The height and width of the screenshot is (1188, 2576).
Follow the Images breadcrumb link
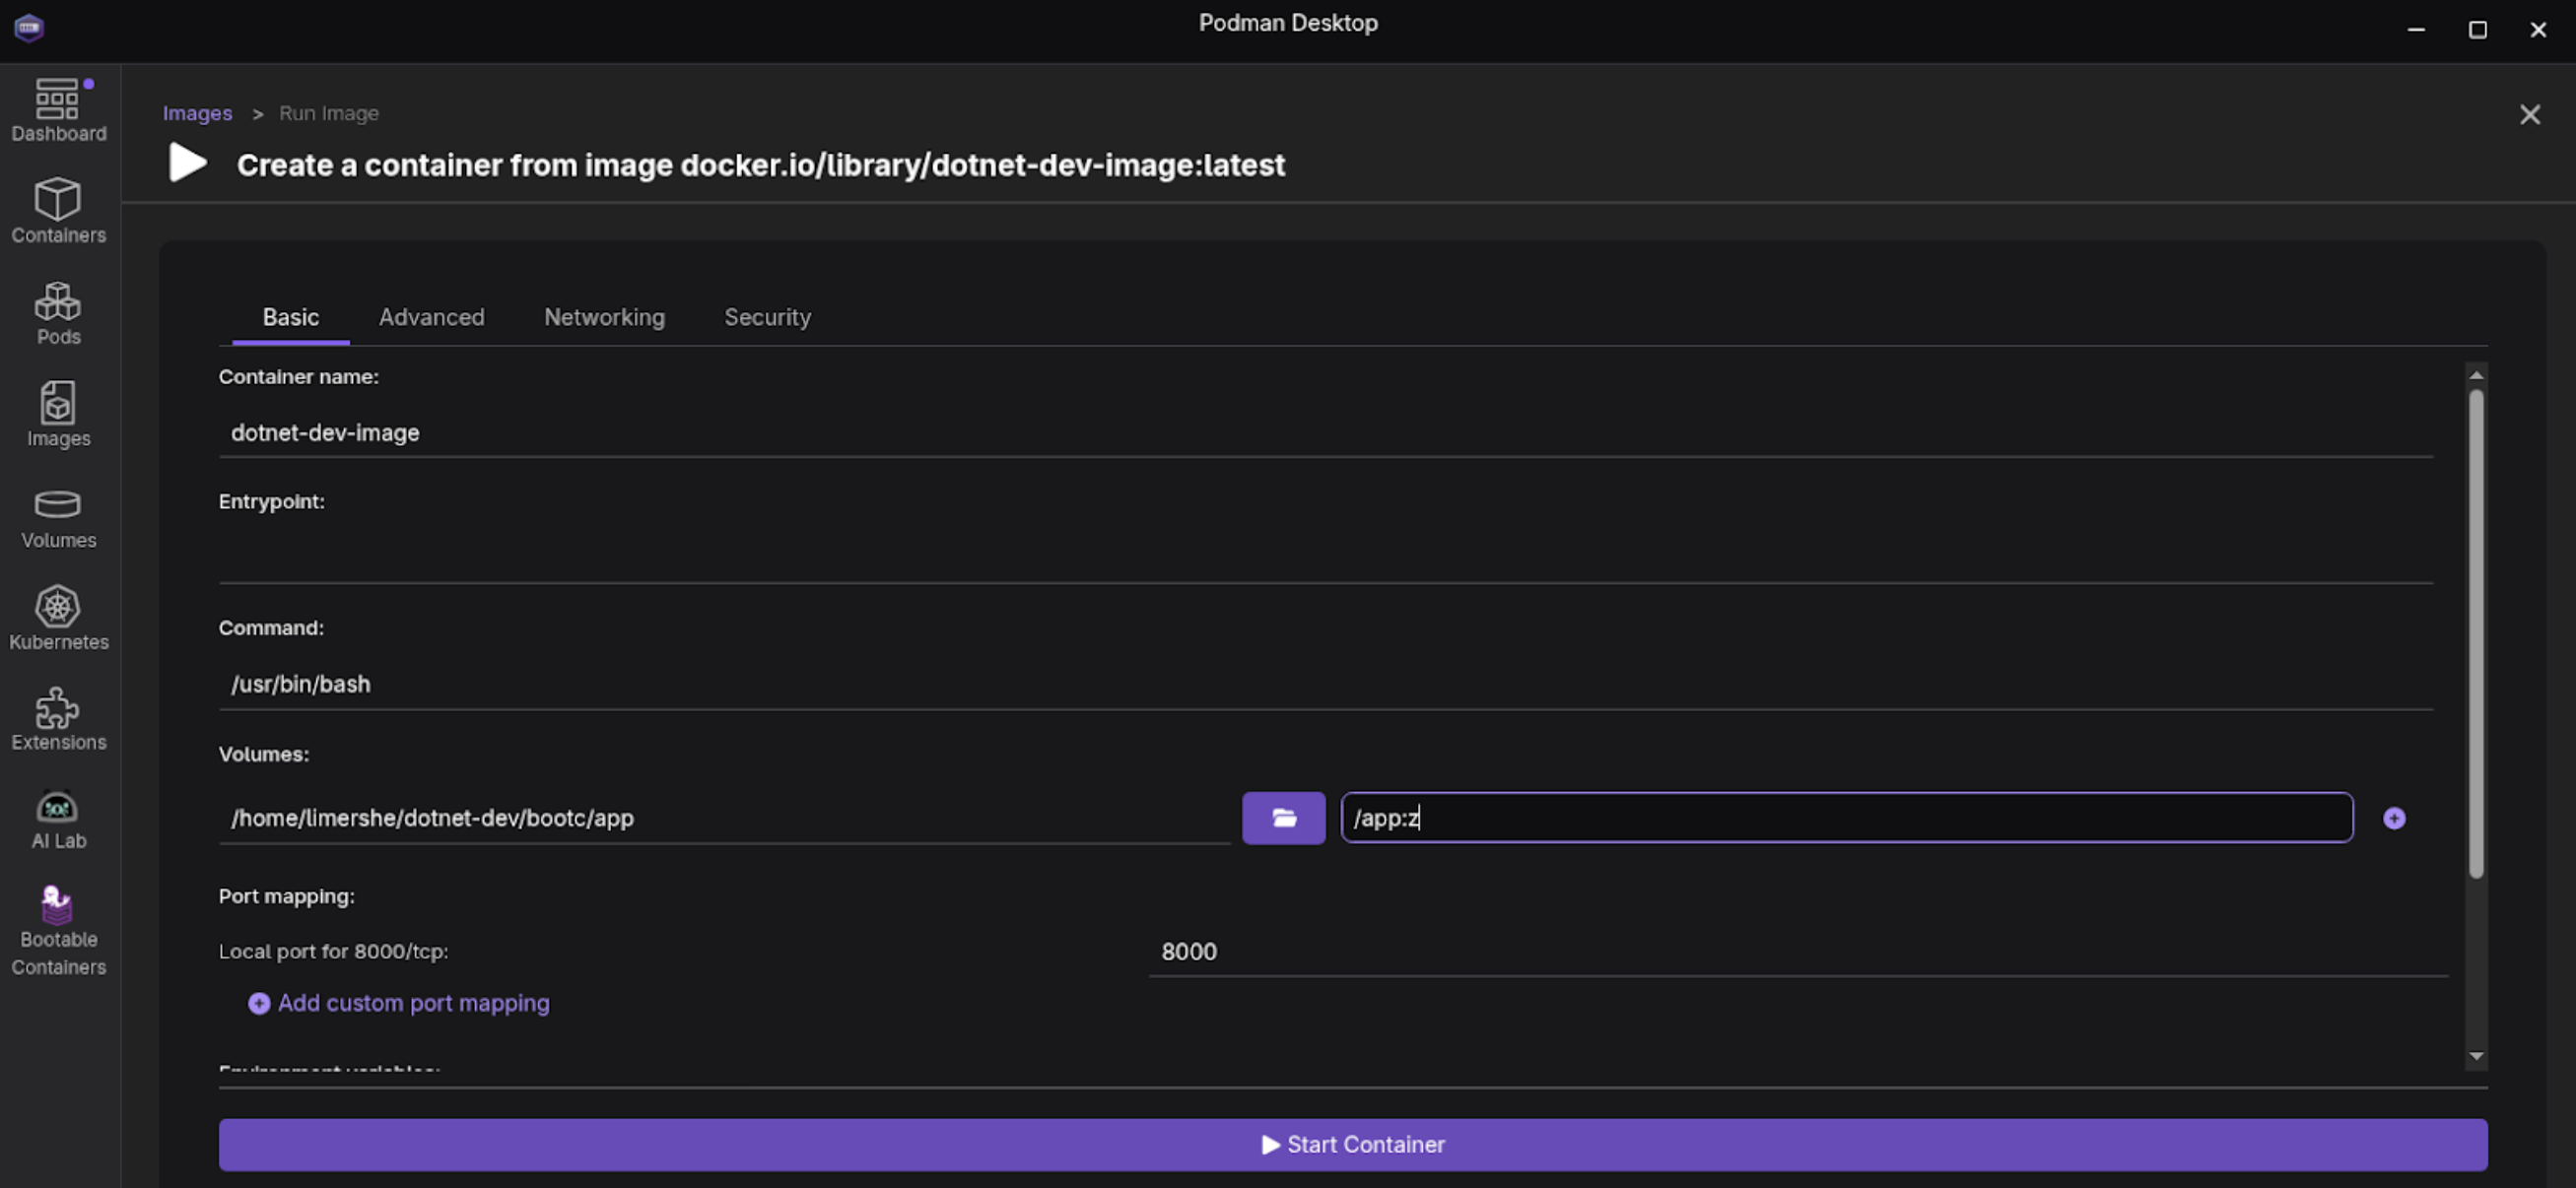[197, 113]
